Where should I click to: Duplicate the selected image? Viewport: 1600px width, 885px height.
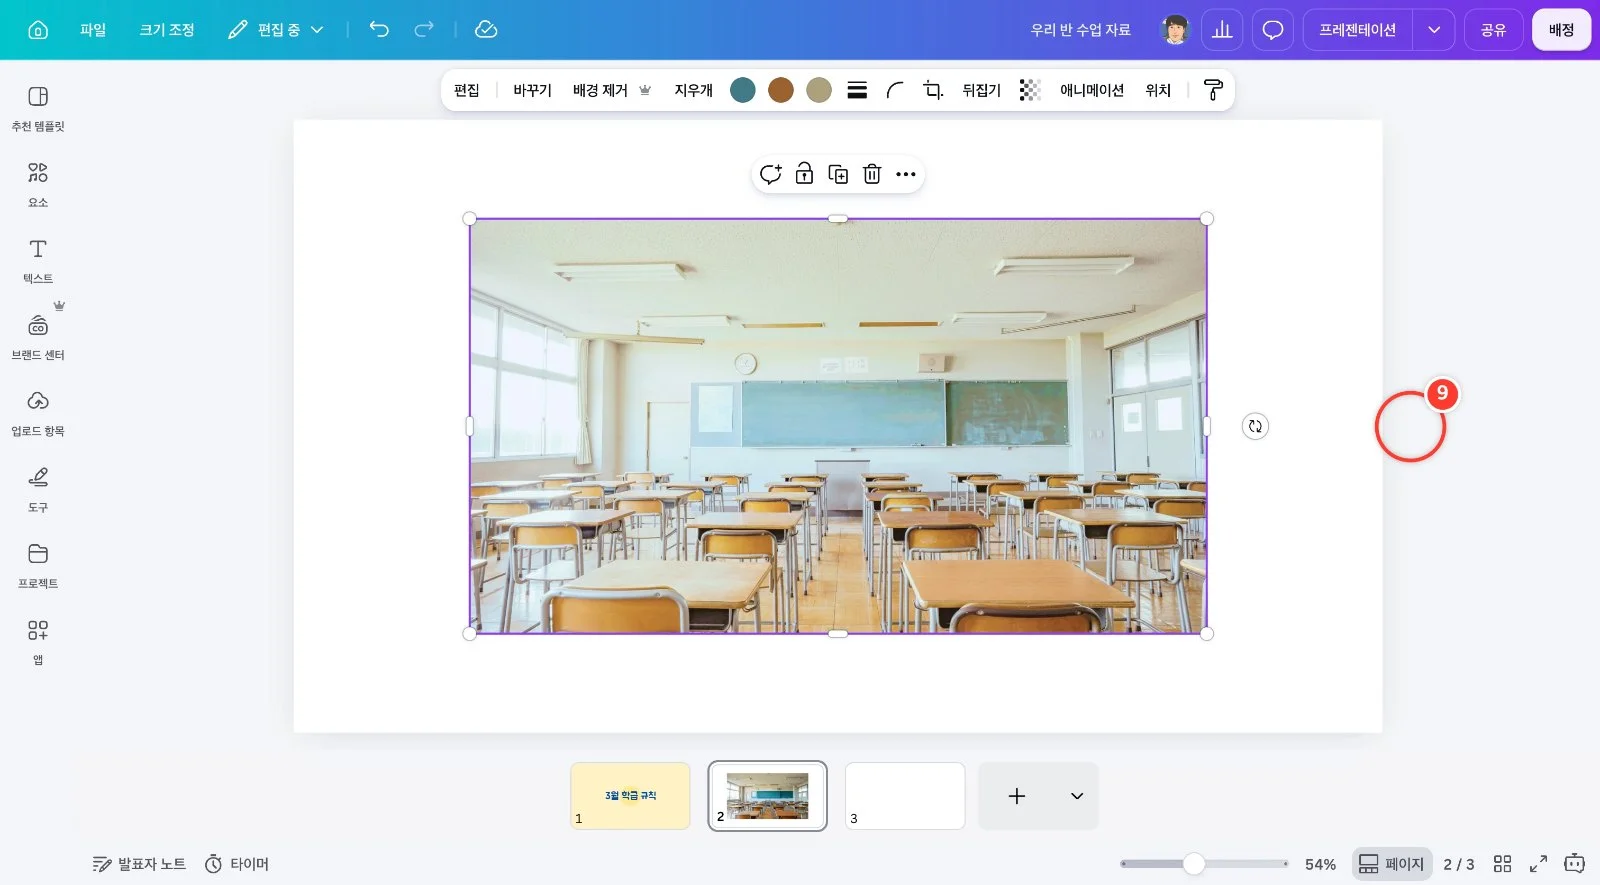(x=838, y=174)
